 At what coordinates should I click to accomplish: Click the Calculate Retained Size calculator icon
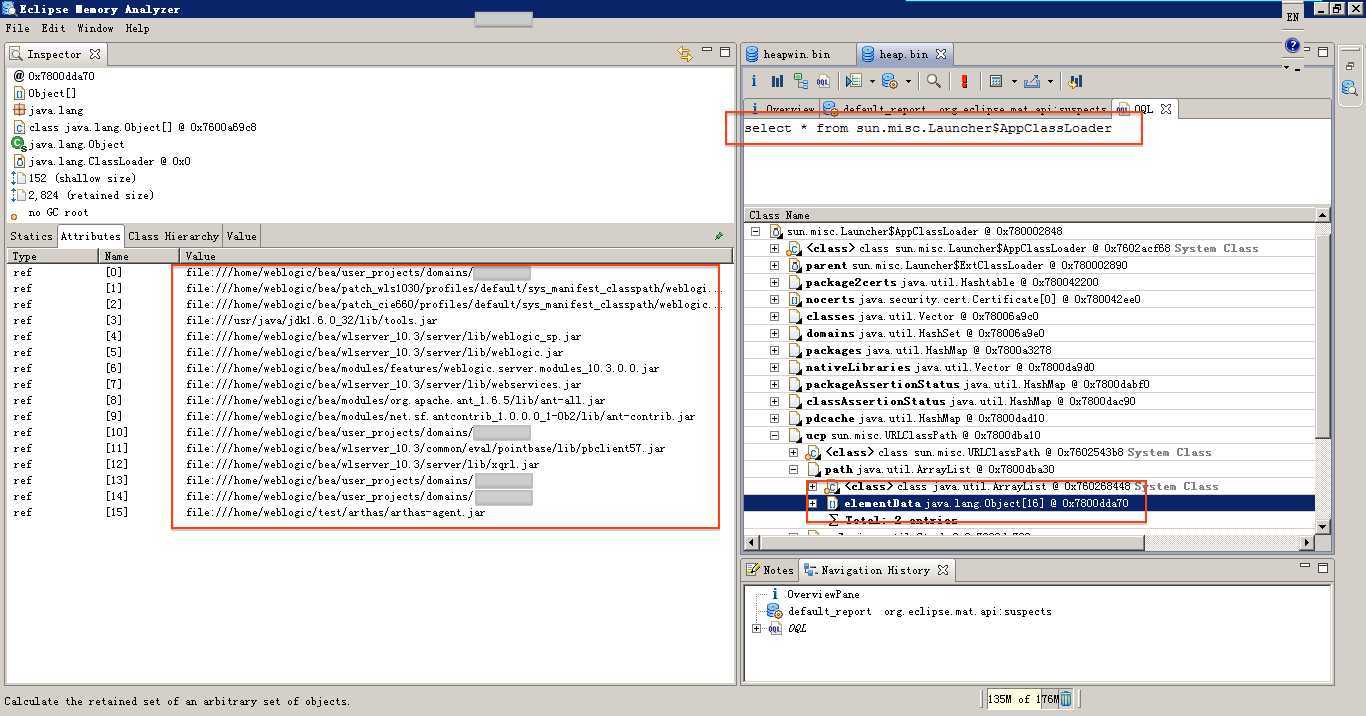point(996,81)
